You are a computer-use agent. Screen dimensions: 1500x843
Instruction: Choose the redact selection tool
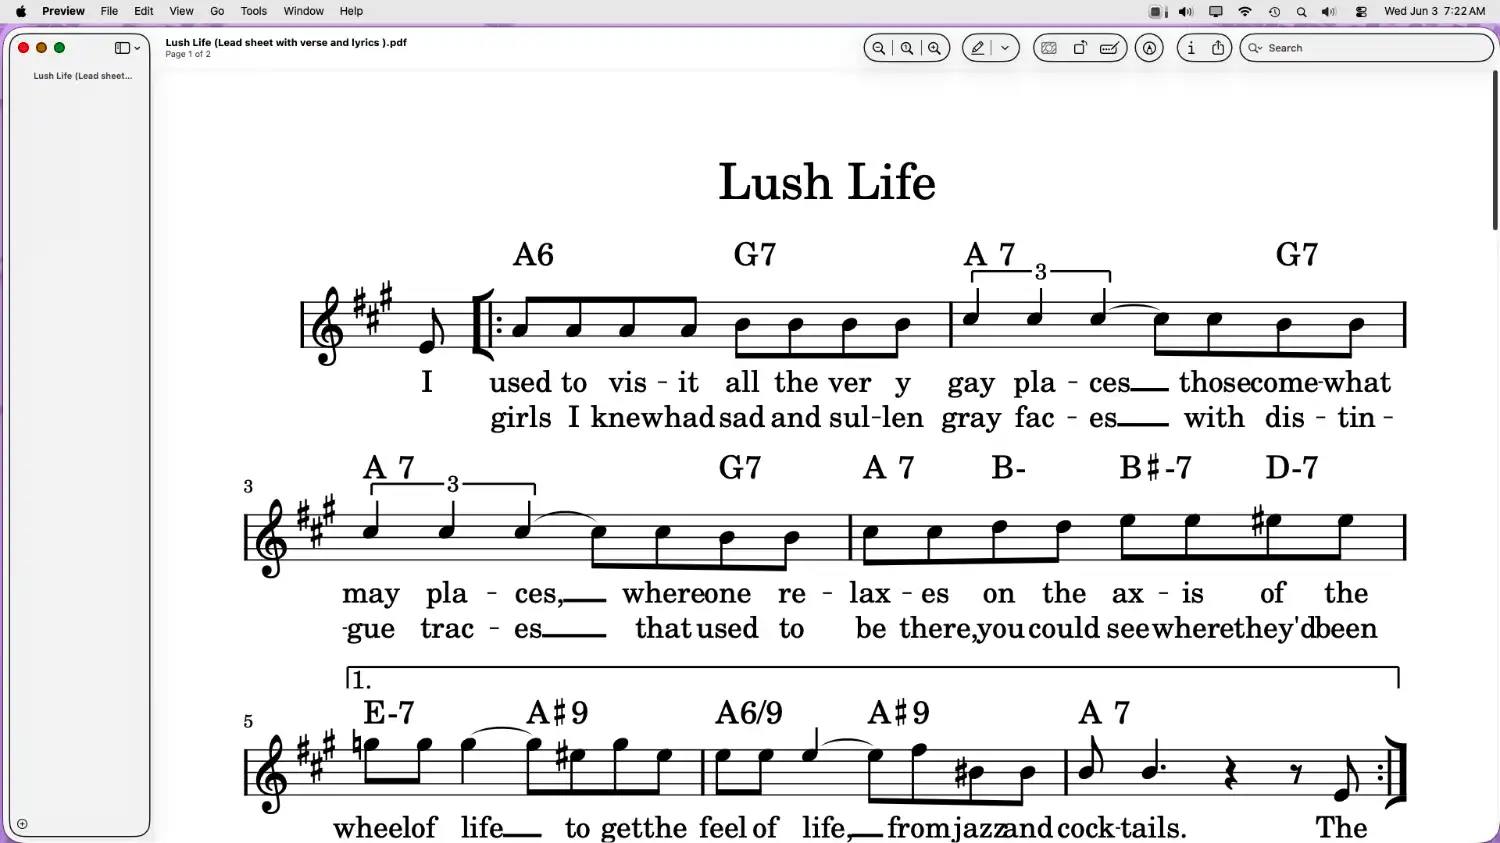pos(1049,48)
